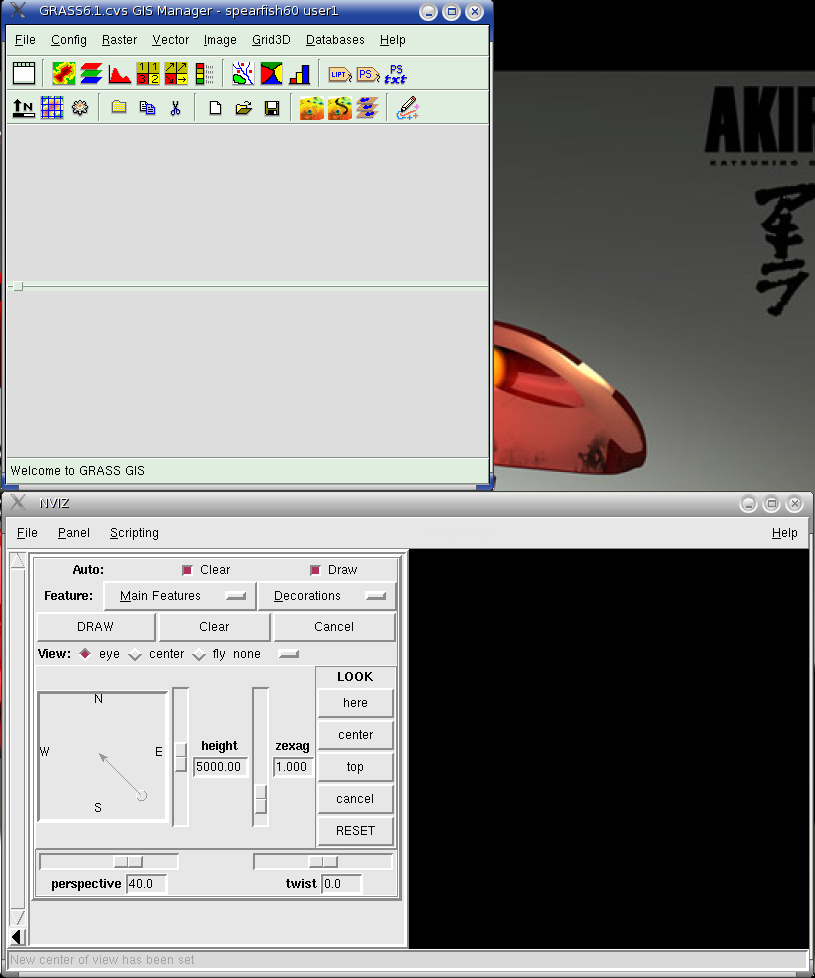
Task: Click the DRAW button in NVIZ
Action: pos(95,627)
